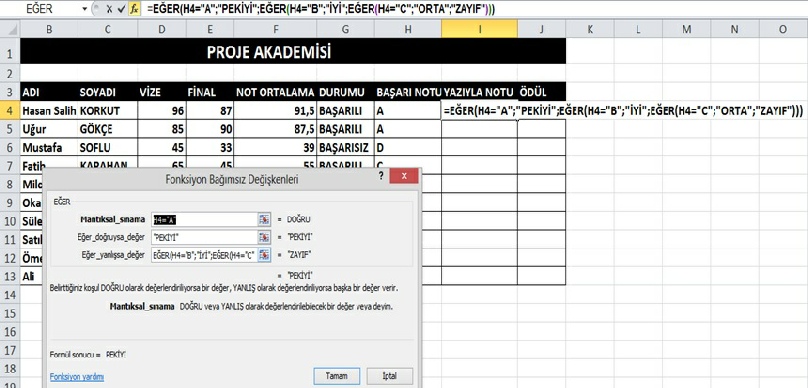Select column B header
The image size is (808, 388).
49,30
